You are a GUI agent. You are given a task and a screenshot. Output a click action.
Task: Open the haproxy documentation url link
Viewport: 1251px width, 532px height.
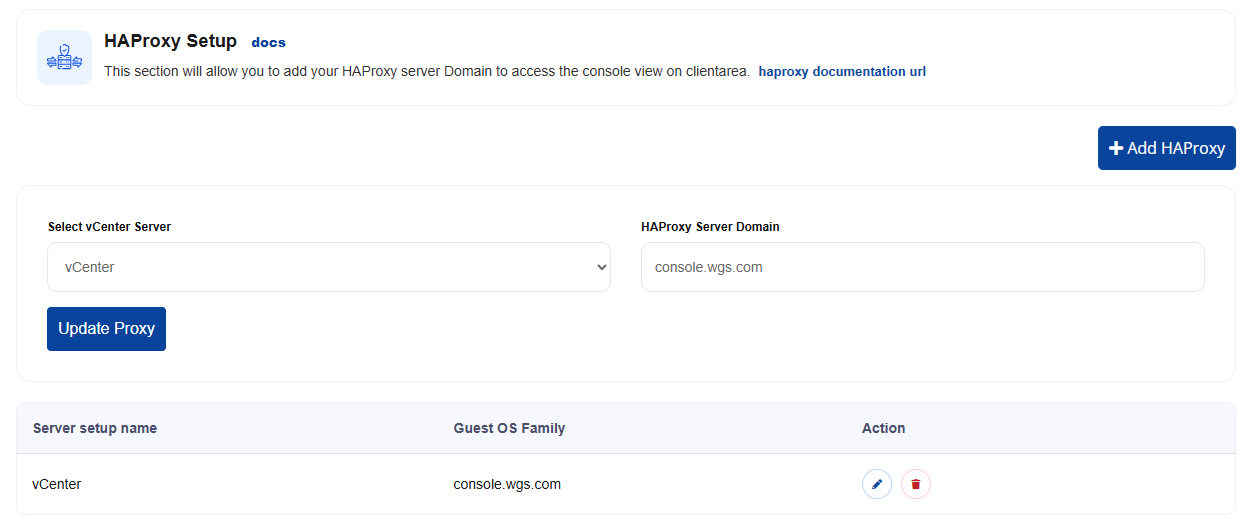[x=842, y=72]
